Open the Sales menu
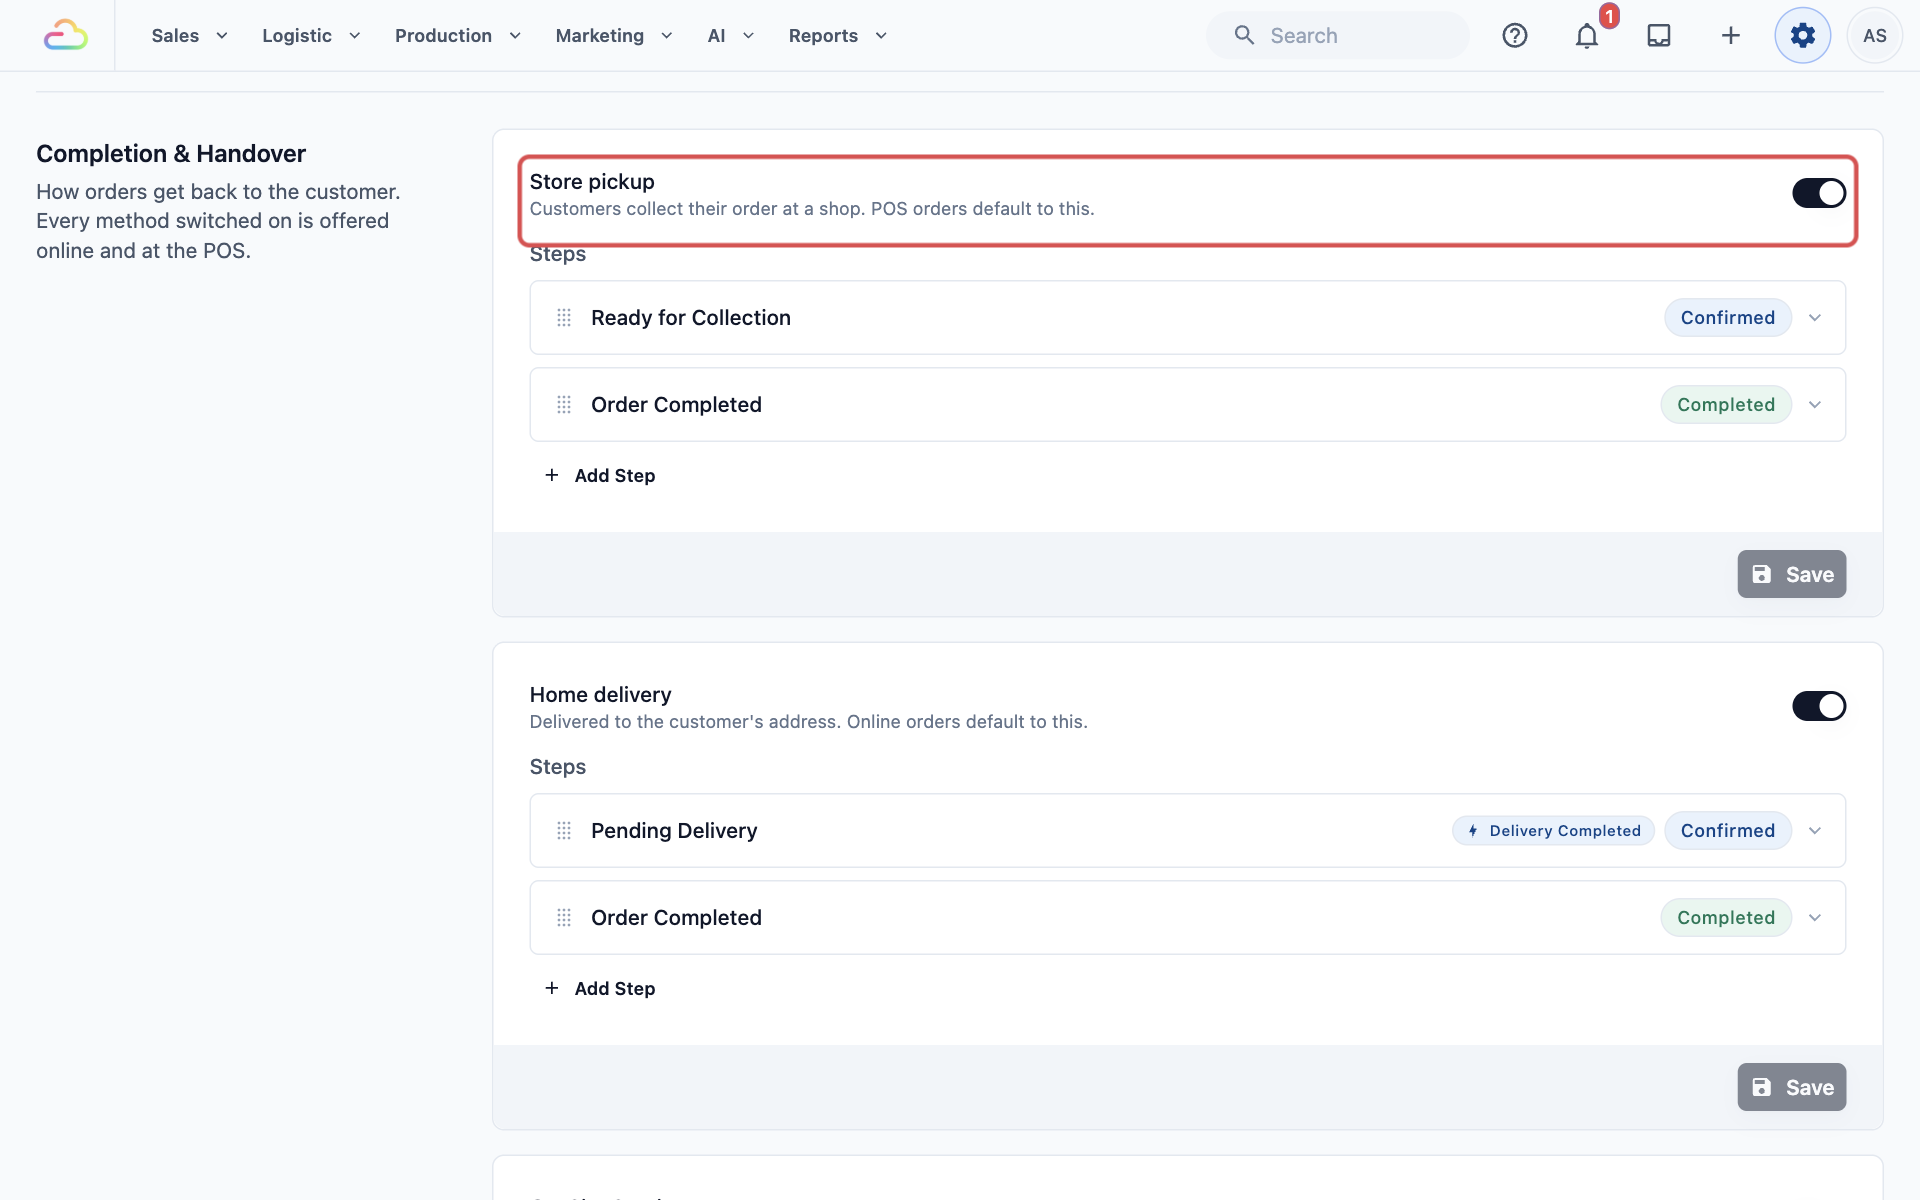The width and height of the screenshot is (1920, 1200). 190,36
